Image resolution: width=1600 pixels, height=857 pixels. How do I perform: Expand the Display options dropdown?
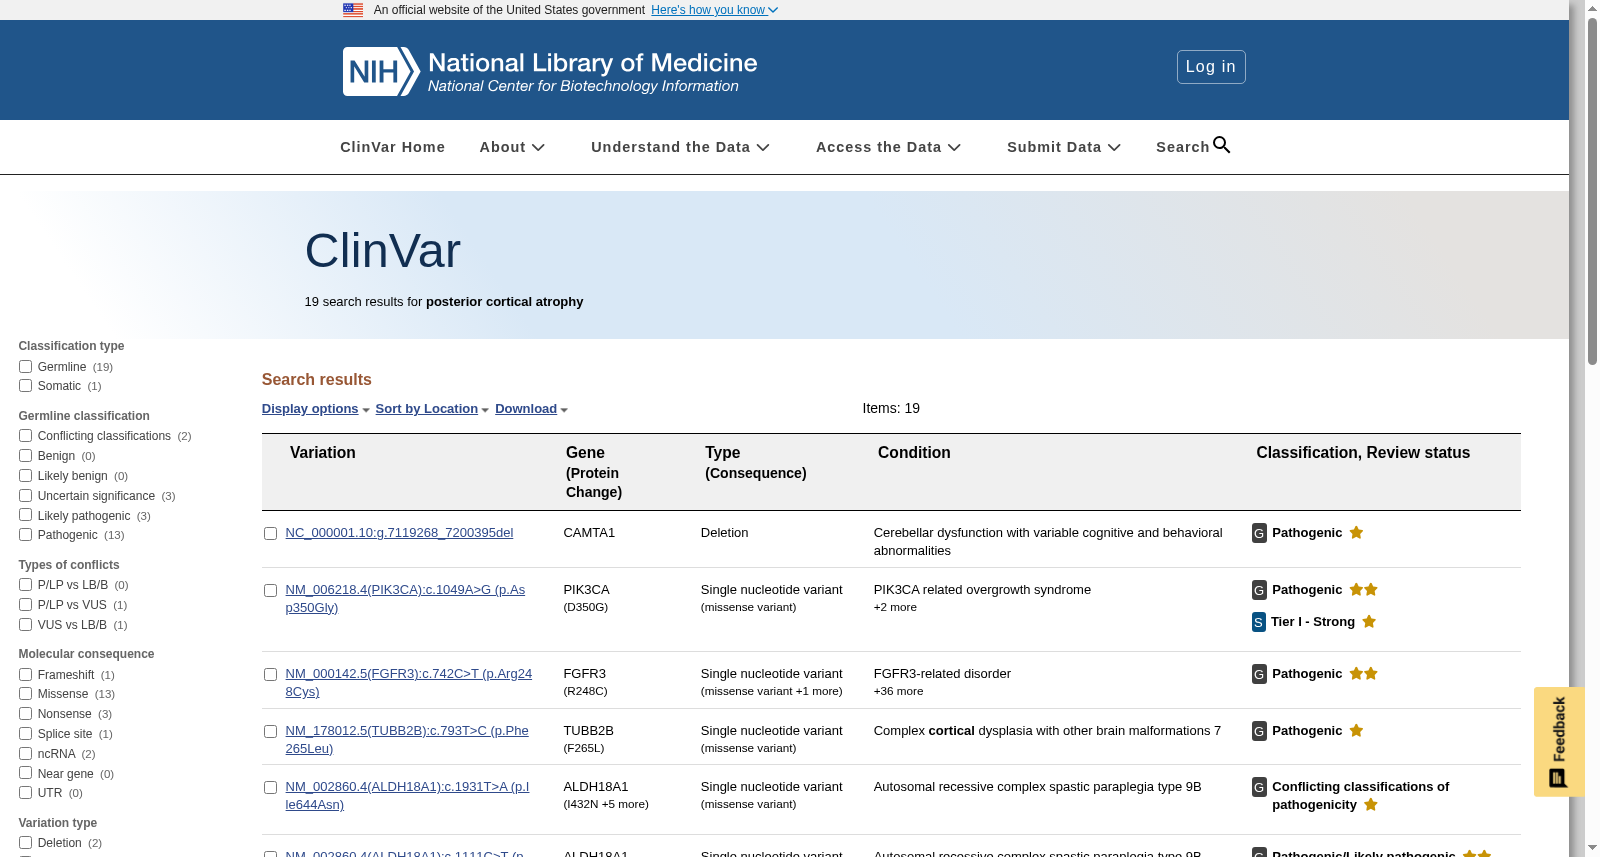point(316,409)
